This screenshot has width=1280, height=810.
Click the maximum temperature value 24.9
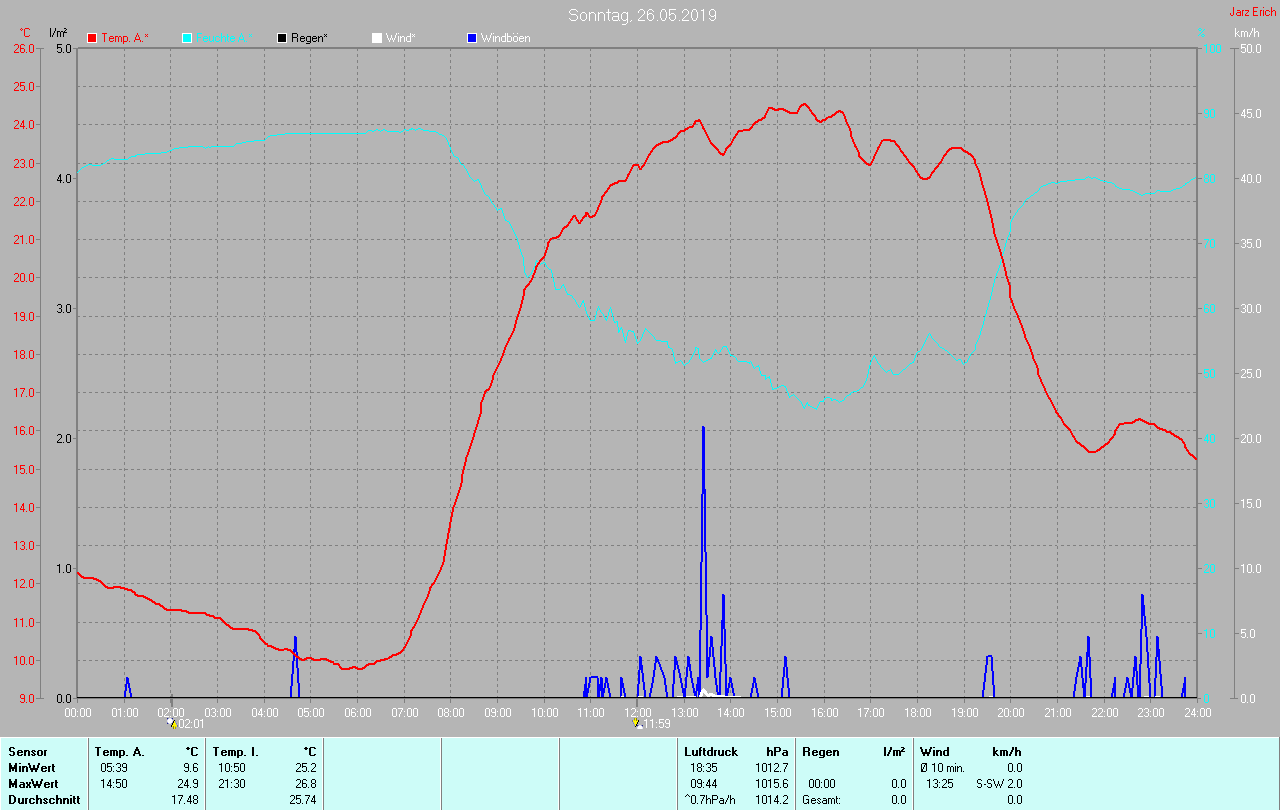click(x=187, y=784)
